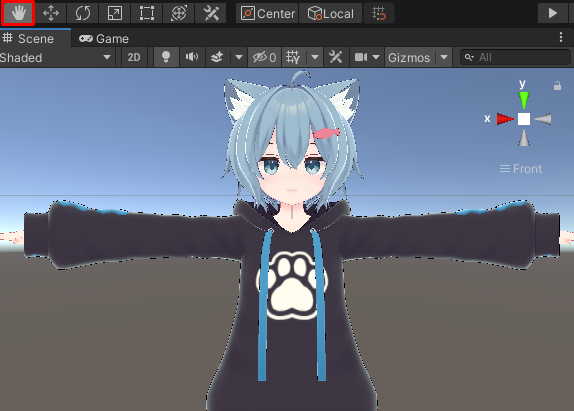The image size is (574, 411).
Task: Expand the Gizmos dropdown arrow
Action: point(444,57)
